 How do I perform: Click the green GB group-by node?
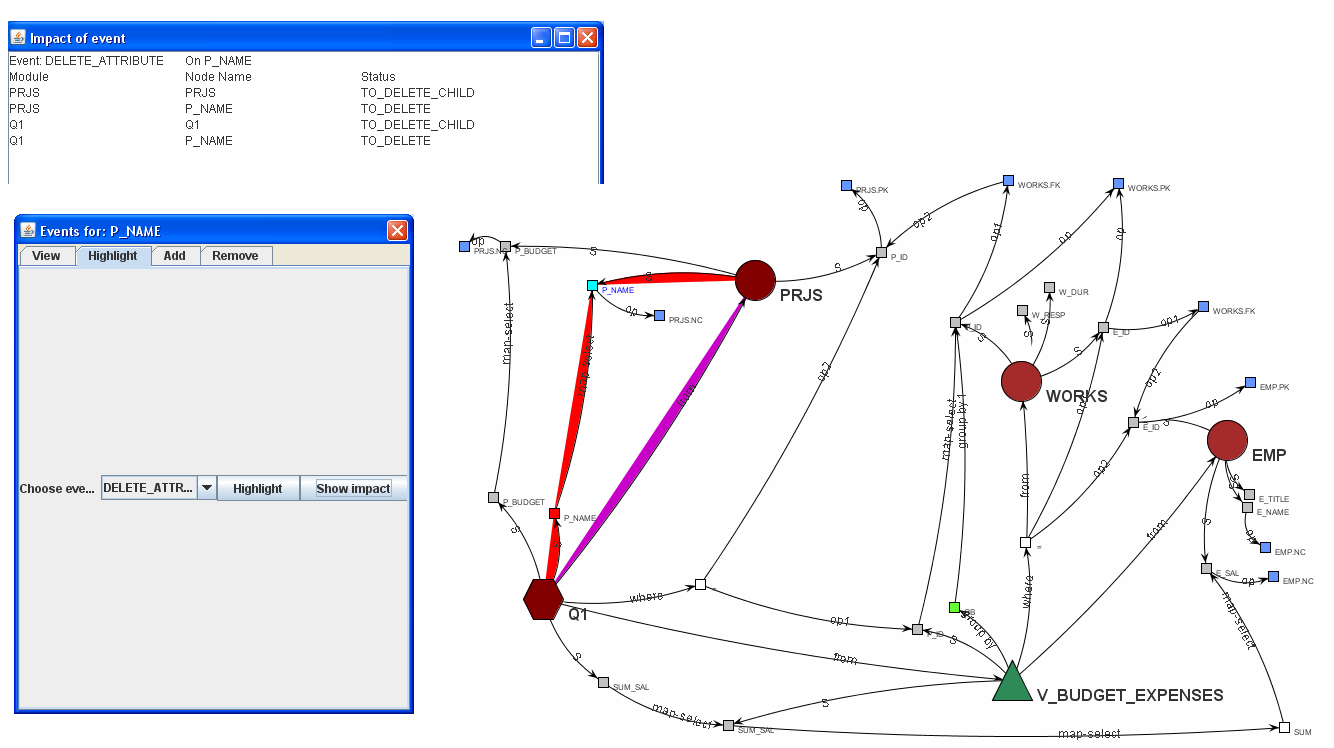954,607
